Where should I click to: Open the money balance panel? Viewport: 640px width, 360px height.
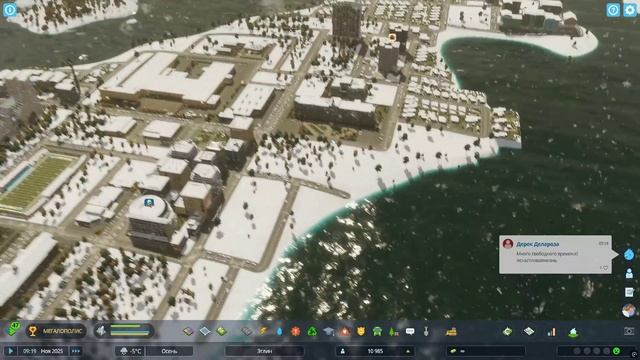(x=486, y=351)
